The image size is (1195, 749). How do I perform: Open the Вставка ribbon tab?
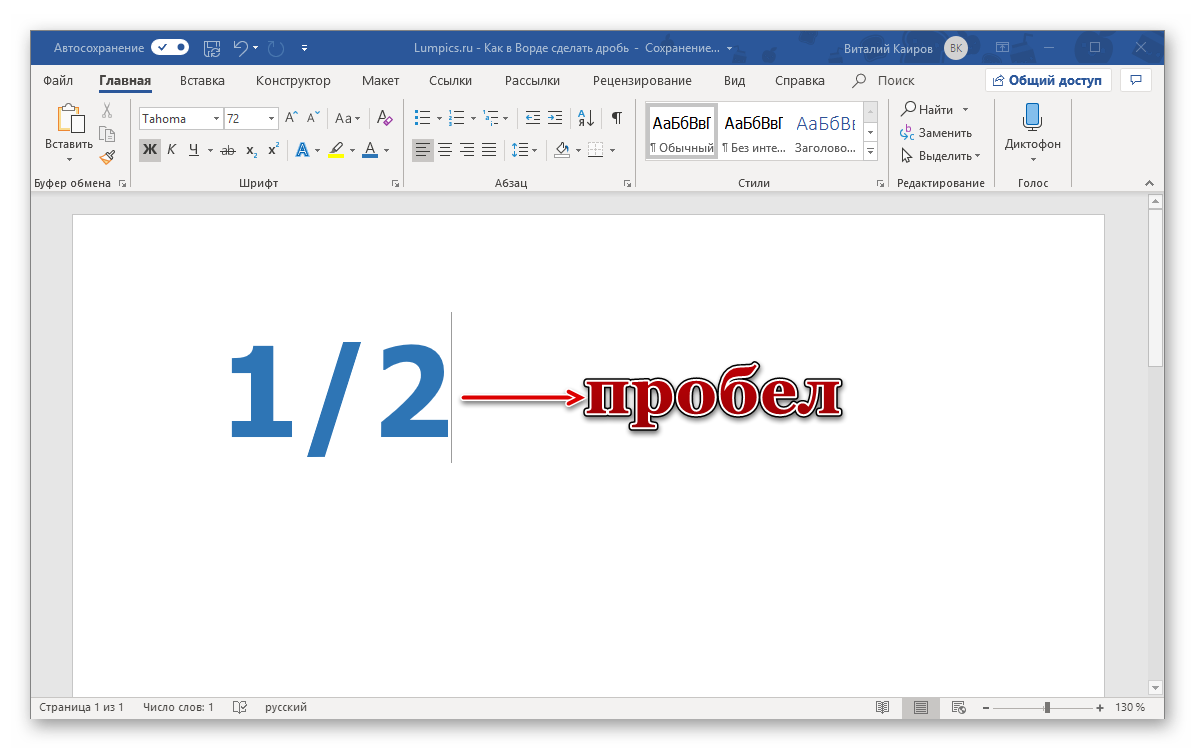click(202, 81)
